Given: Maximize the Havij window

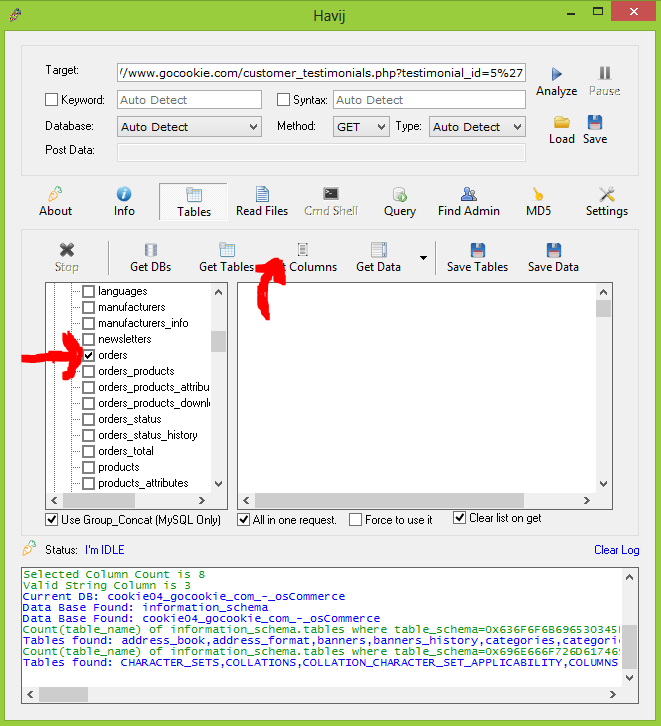Looking at the screenshot, I should [x=598, y=12].
